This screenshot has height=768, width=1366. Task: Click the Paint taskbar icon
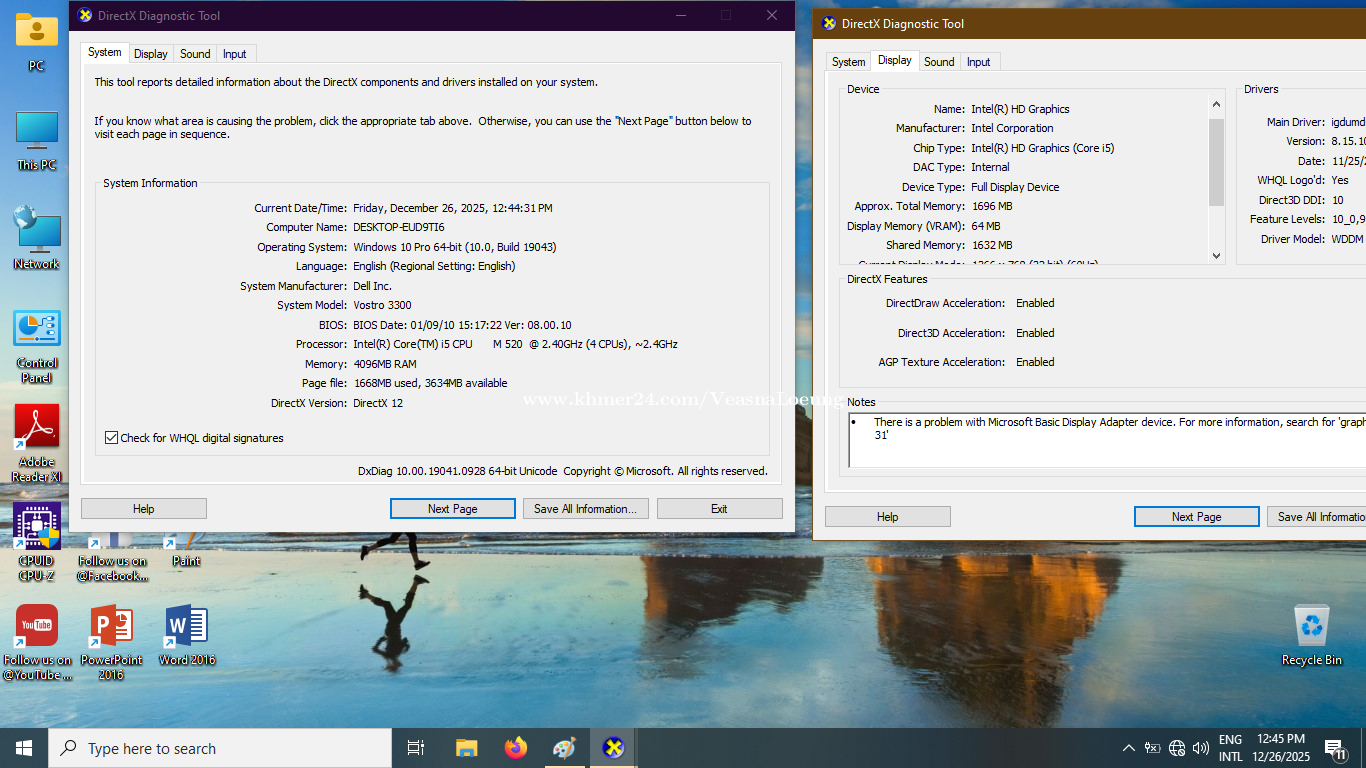(564, 748)
